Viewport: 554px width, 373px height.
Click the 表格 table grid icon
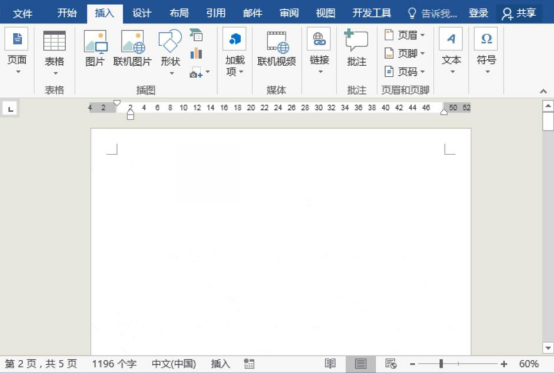tap(54, 41)
